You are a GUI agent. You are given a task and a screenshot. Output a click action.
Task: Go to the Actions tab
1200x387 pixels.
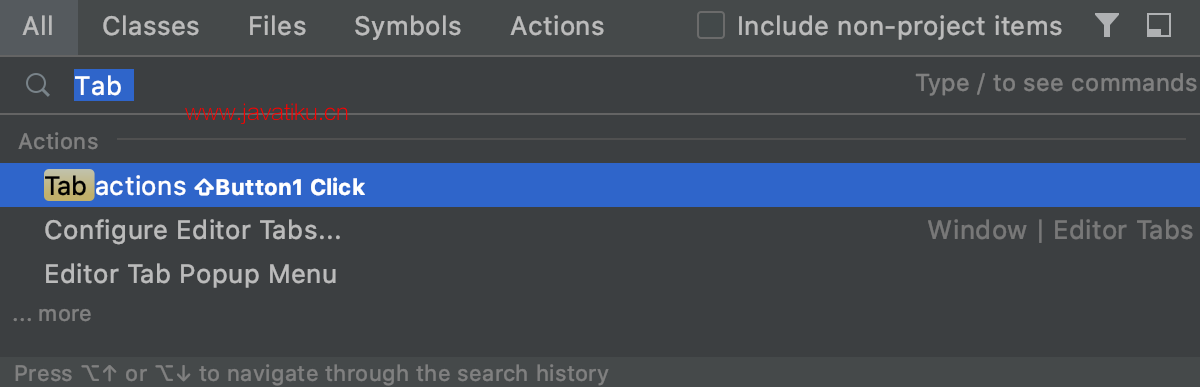557,27
